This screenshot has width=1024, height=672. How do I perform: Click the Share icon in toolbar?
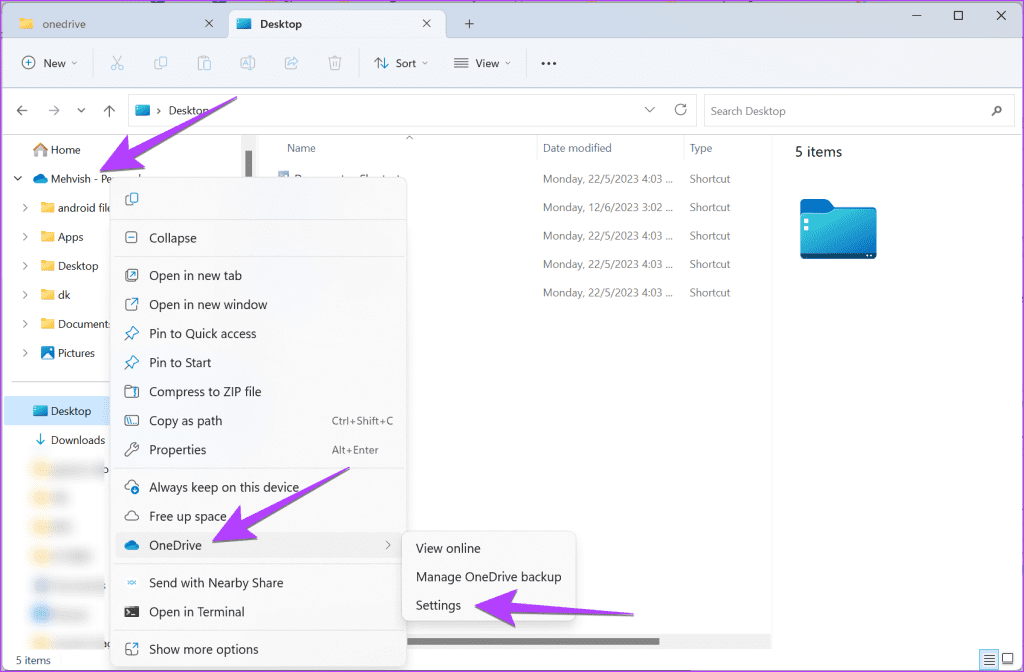[292, 63]
